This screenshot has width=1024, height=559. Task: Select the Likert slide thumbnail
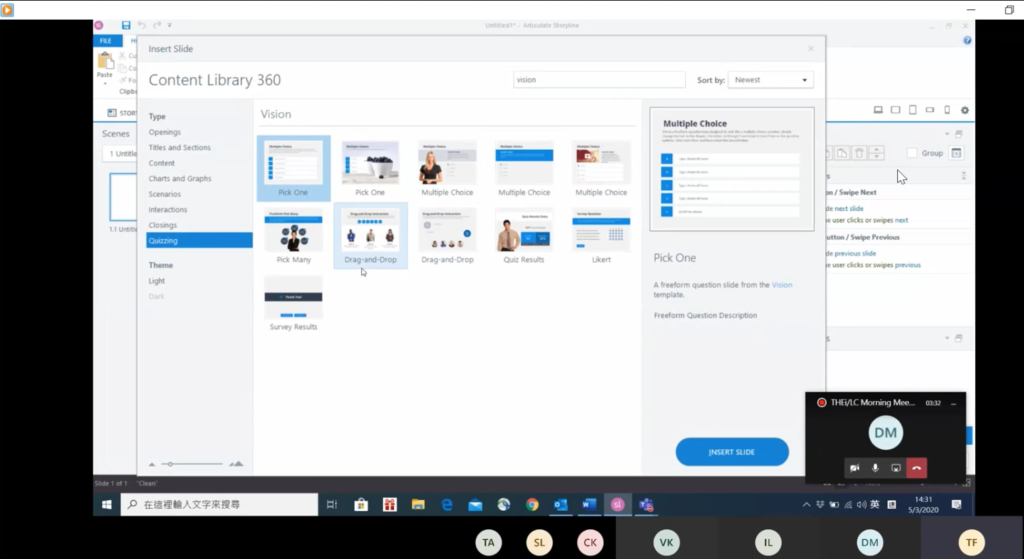pyautogui.click(x=601, y=231)
